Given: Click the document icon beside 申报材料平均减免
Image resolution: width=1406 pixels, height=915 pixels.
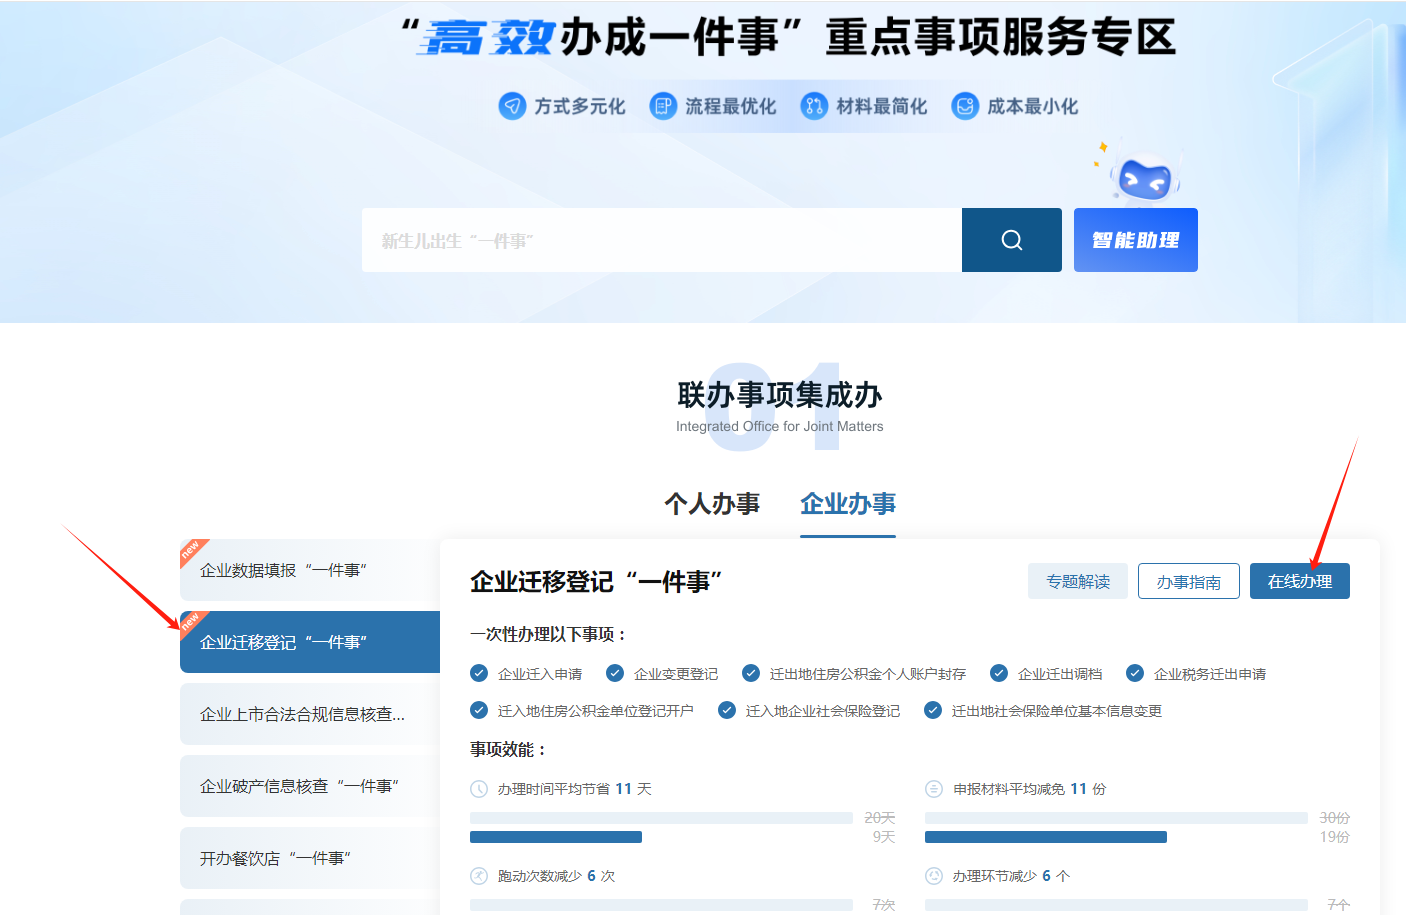Looking at the screenshot, I should pos(934,789).
